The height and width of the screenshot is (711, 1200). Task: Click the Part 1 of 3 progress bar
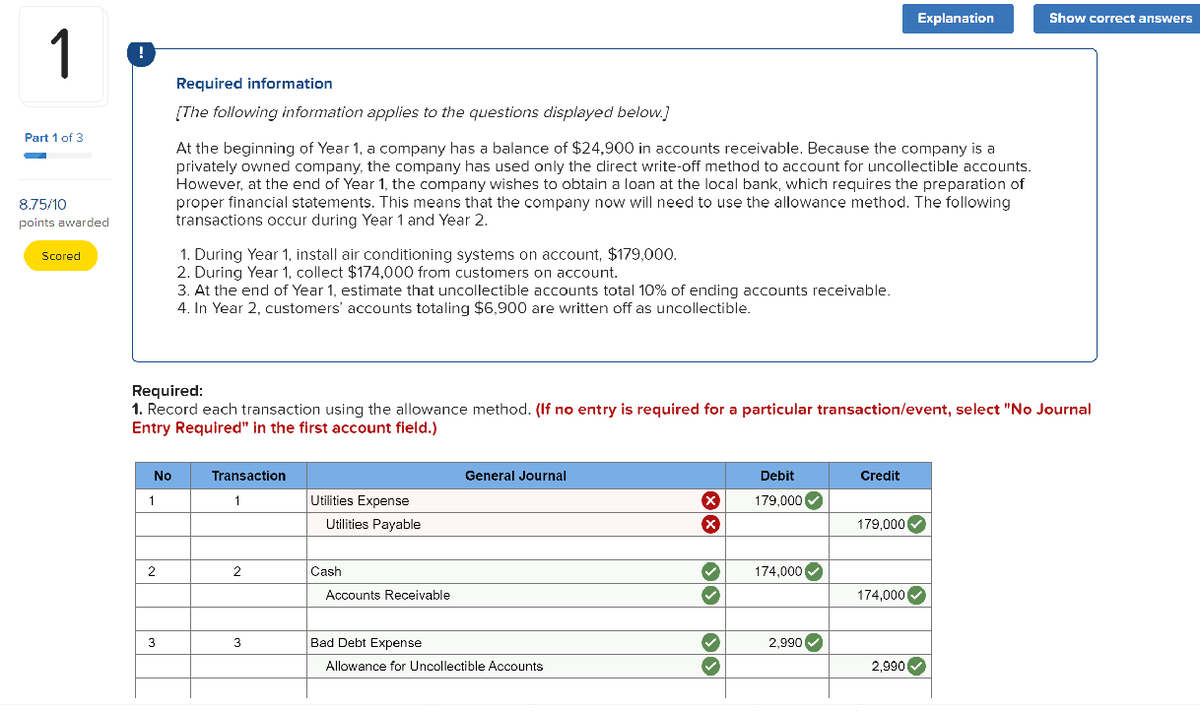point(57,155)
